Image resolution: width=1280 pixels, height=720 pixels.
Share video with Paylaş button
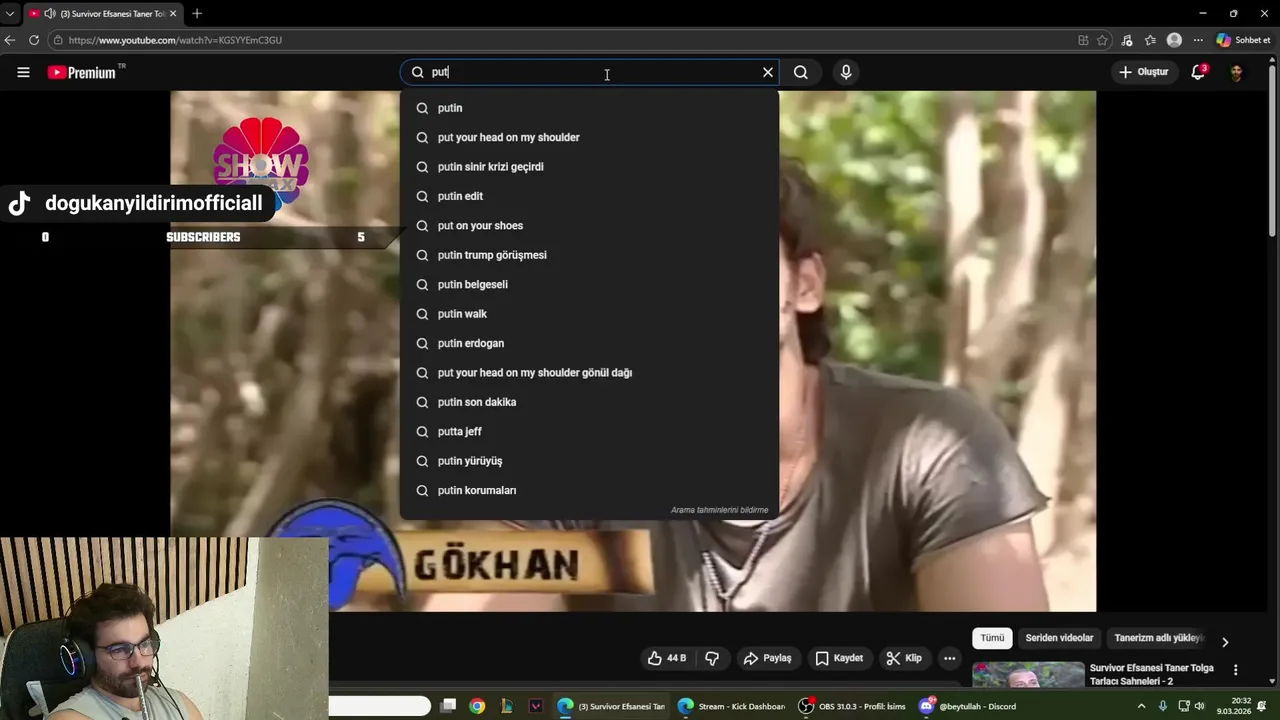click(x=767, y=658)
